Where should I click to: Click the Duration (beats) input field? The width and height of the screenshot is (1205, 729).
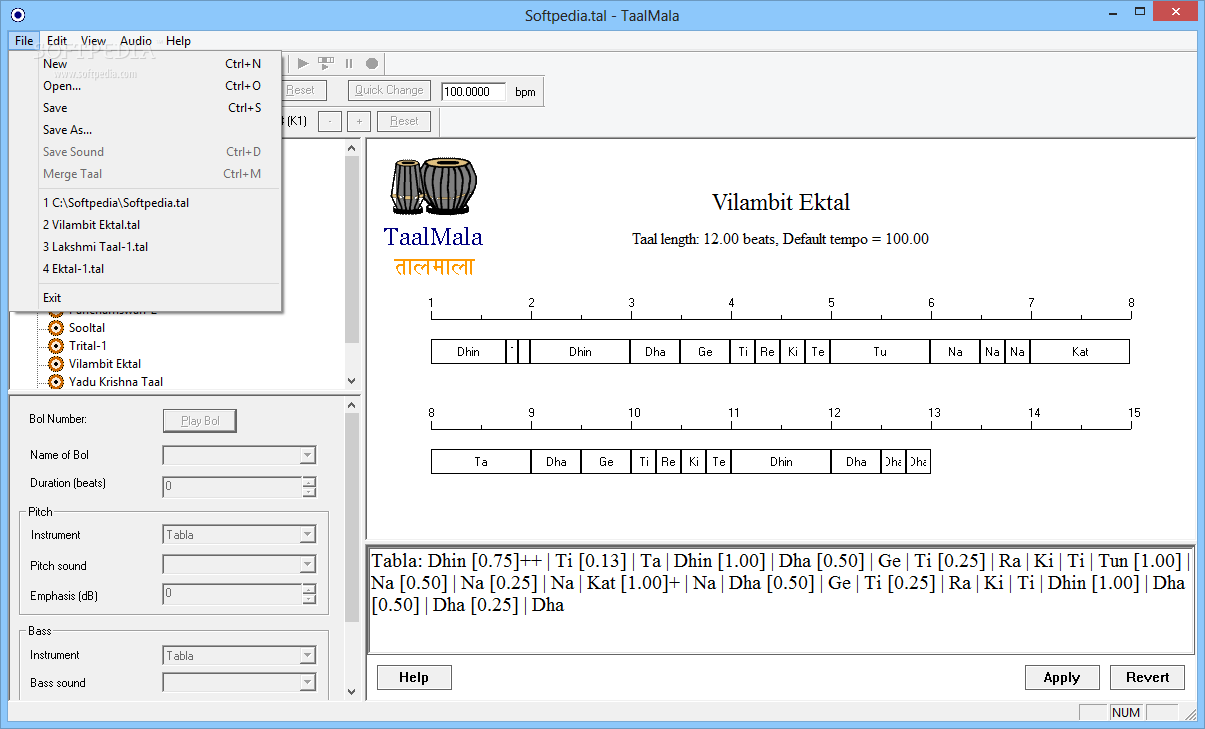click(232, 486)
